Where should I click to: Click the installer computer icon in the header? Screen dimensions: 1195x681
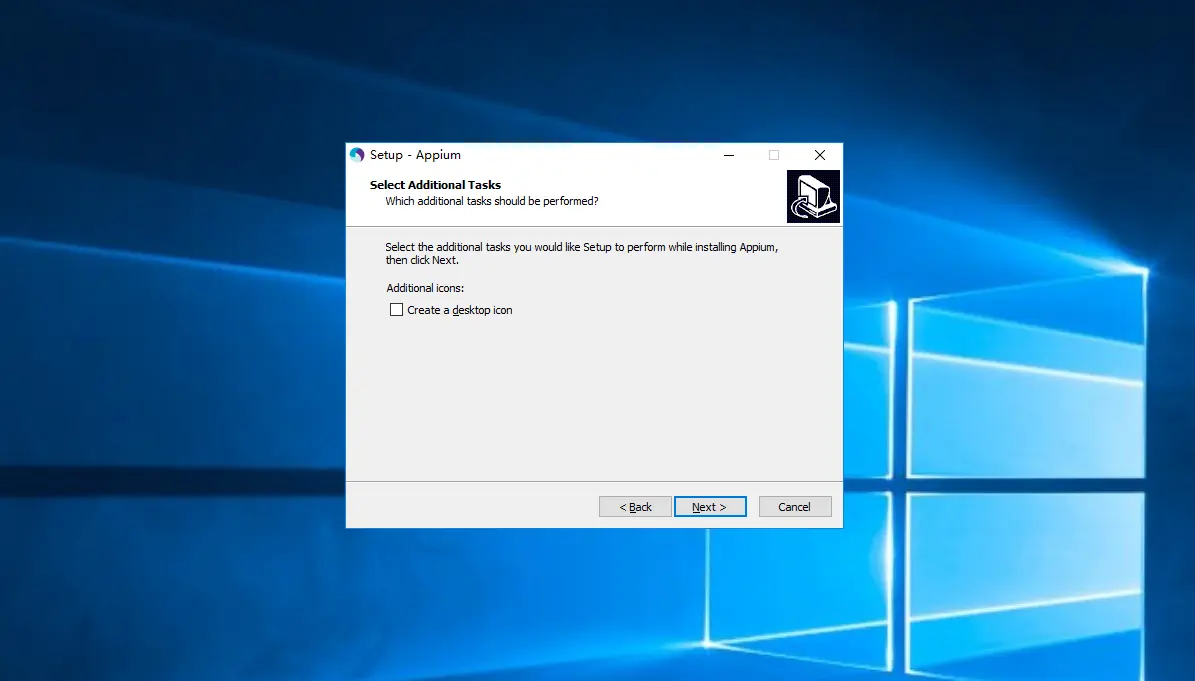point(813,197)
